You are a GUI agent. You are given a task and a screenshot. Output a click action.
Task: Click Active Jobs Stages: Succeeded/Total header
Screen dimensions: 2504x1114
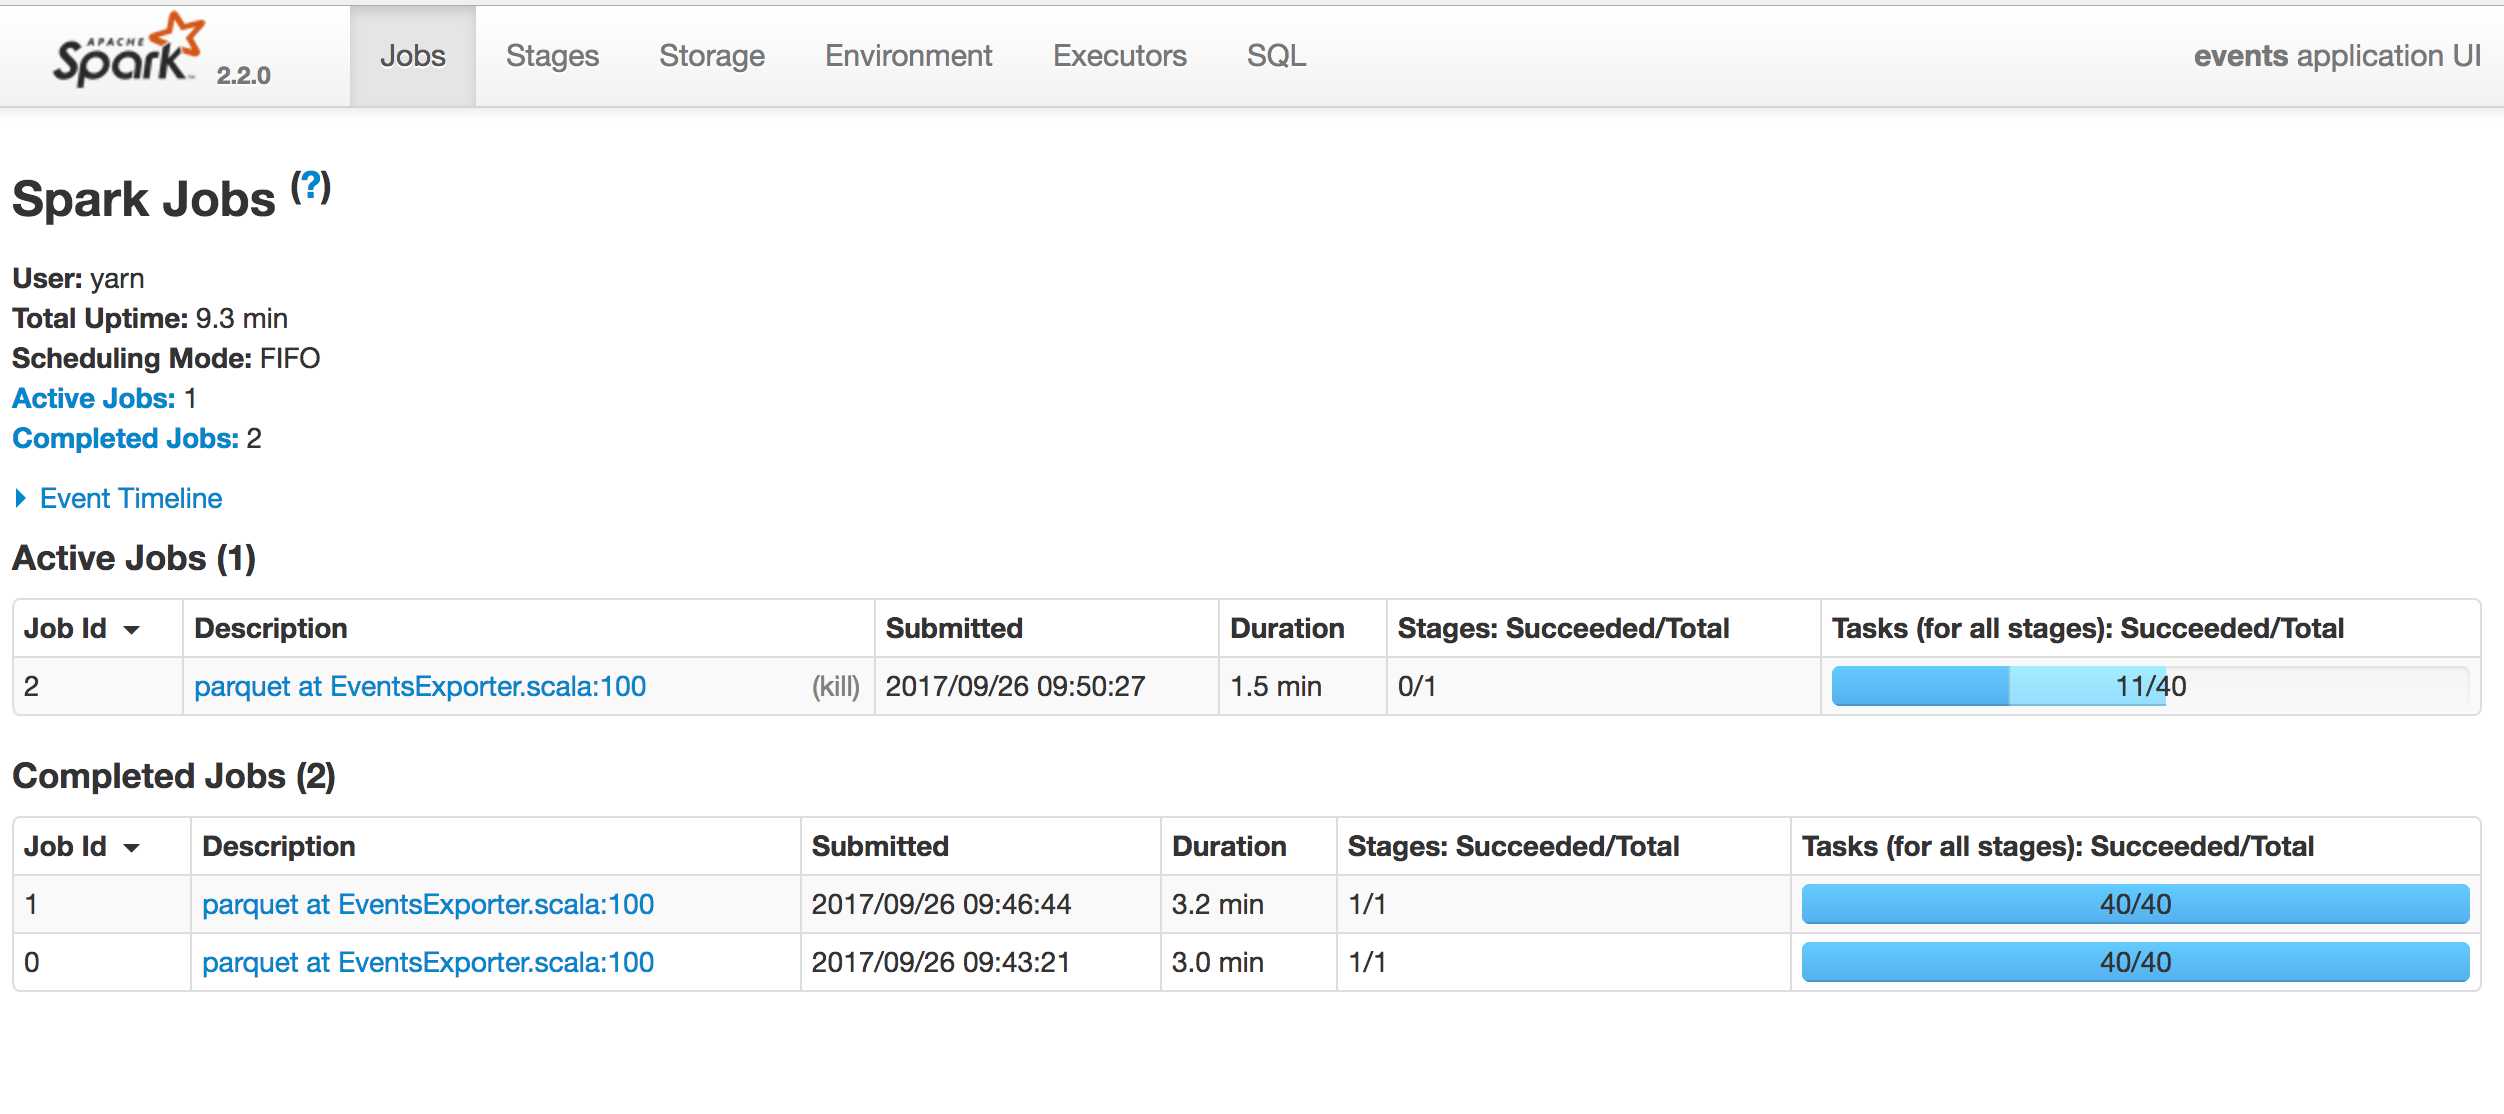click(x=1603, y=628)
